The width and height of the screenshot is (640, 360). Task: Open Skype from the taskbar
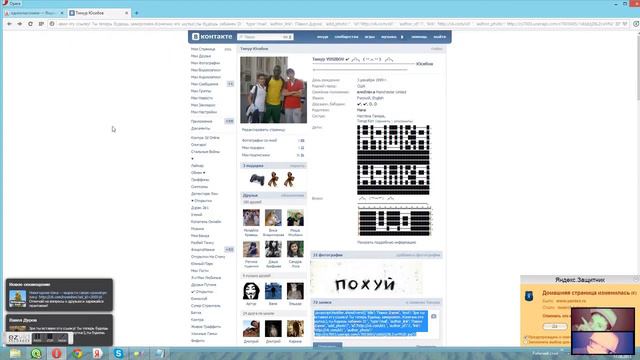tap(118, 353)
